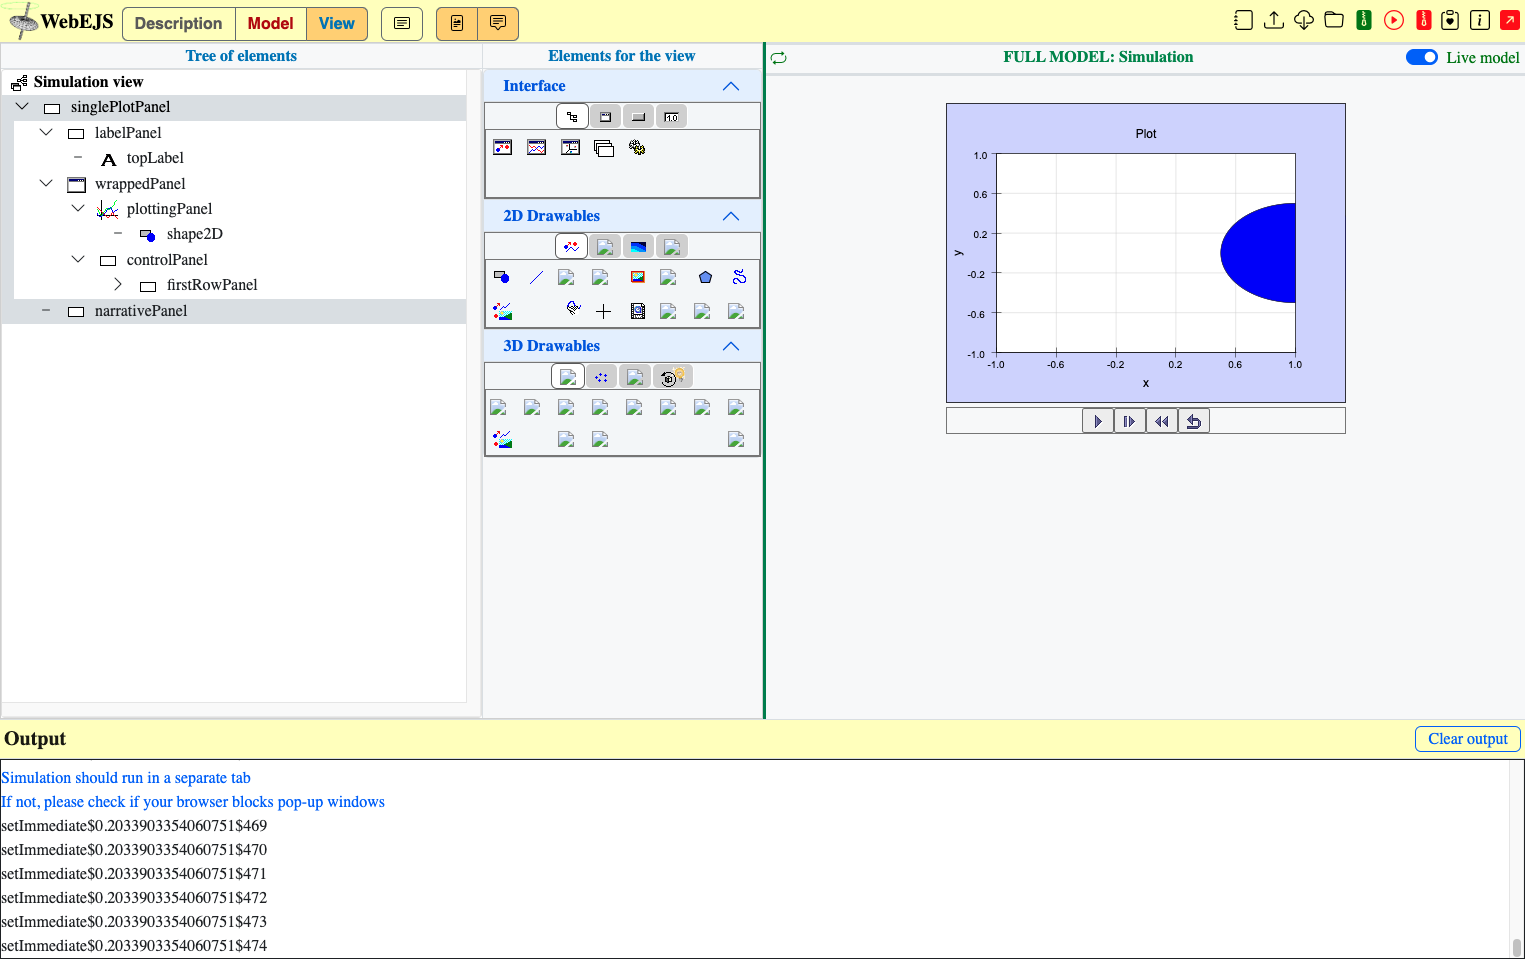Click play button under the plot
1525x959 pixels.
pyautogui.click(x=1098, y=421)
